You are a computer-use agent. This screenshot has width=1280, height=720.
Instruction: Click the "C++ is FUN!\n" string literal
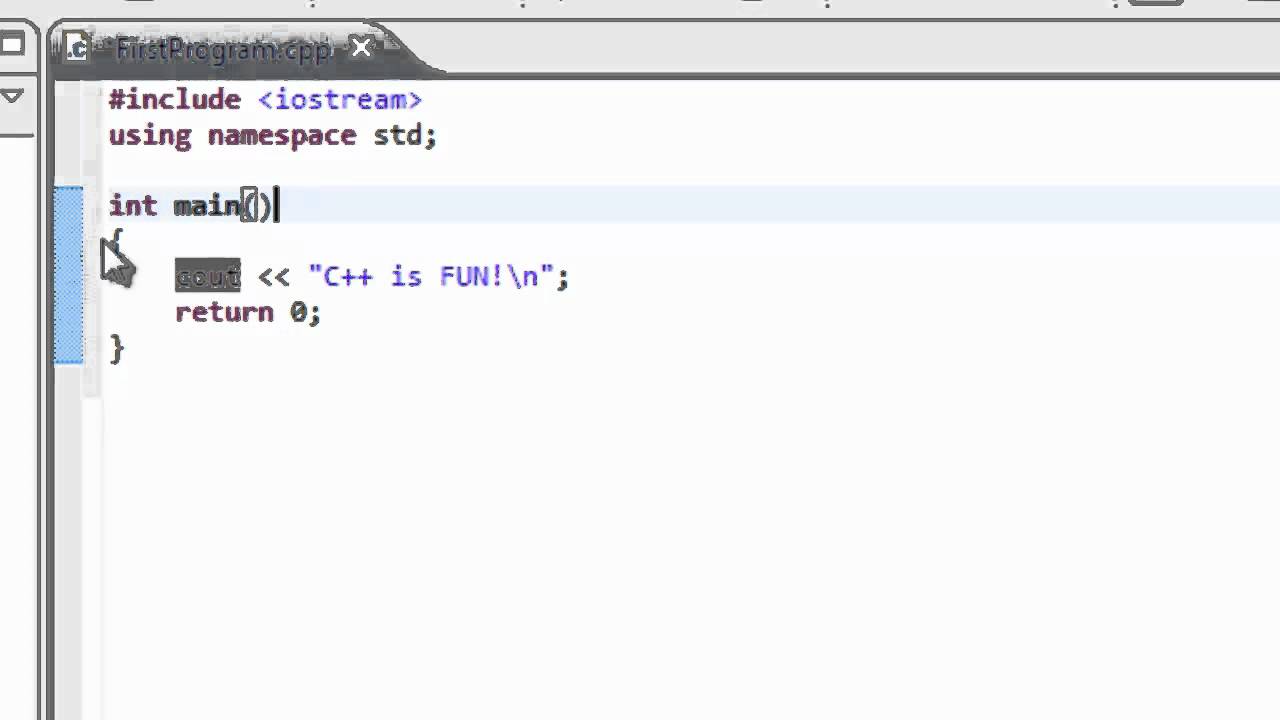431,276
